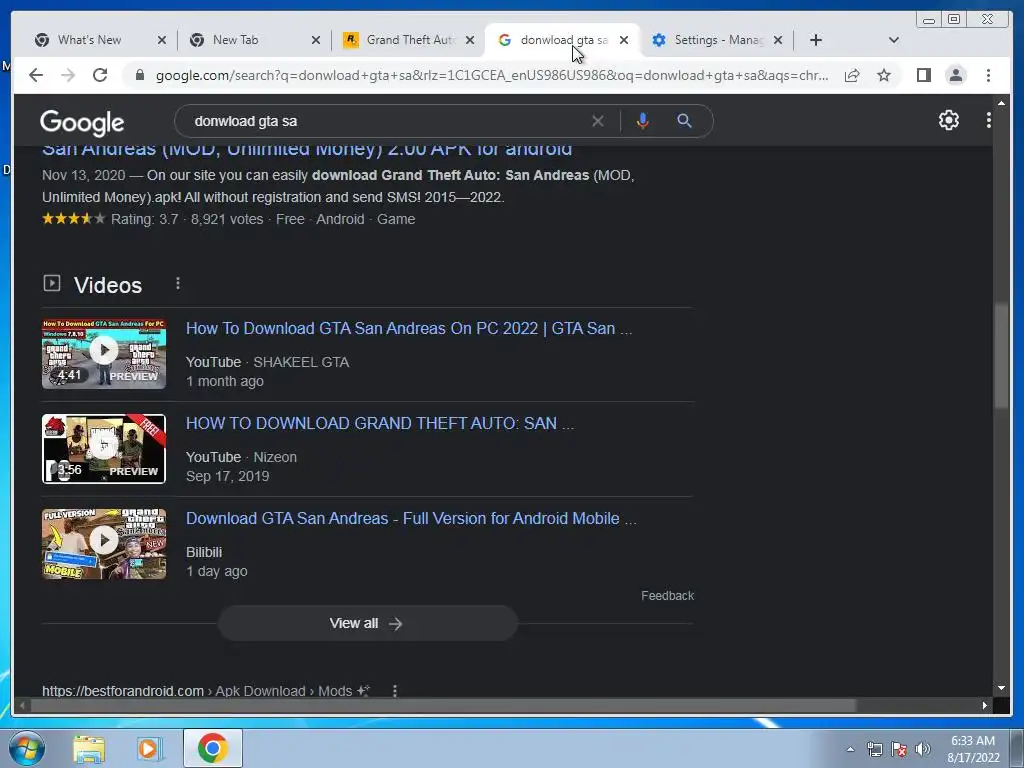Image resolution: width=1024 pixels, height=768 pixels.
Task: Open Windows Explorer from taskbar
Action: click(89, 748)
